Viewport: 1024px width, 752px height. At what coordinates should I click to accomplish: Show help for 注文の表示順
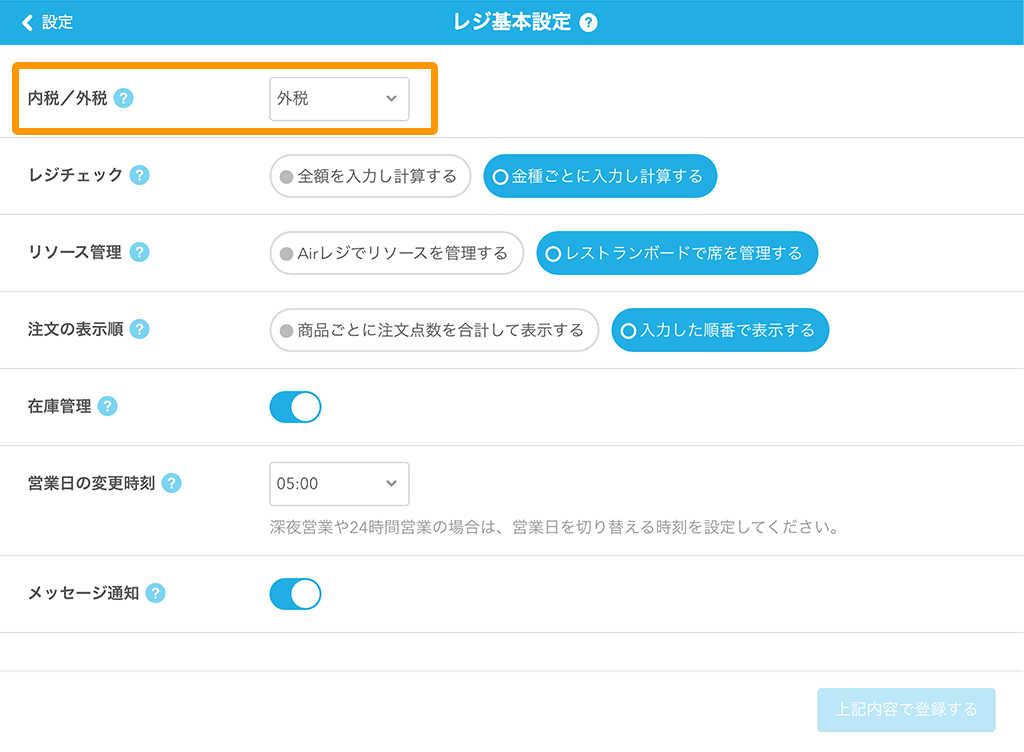pos(139,329)
